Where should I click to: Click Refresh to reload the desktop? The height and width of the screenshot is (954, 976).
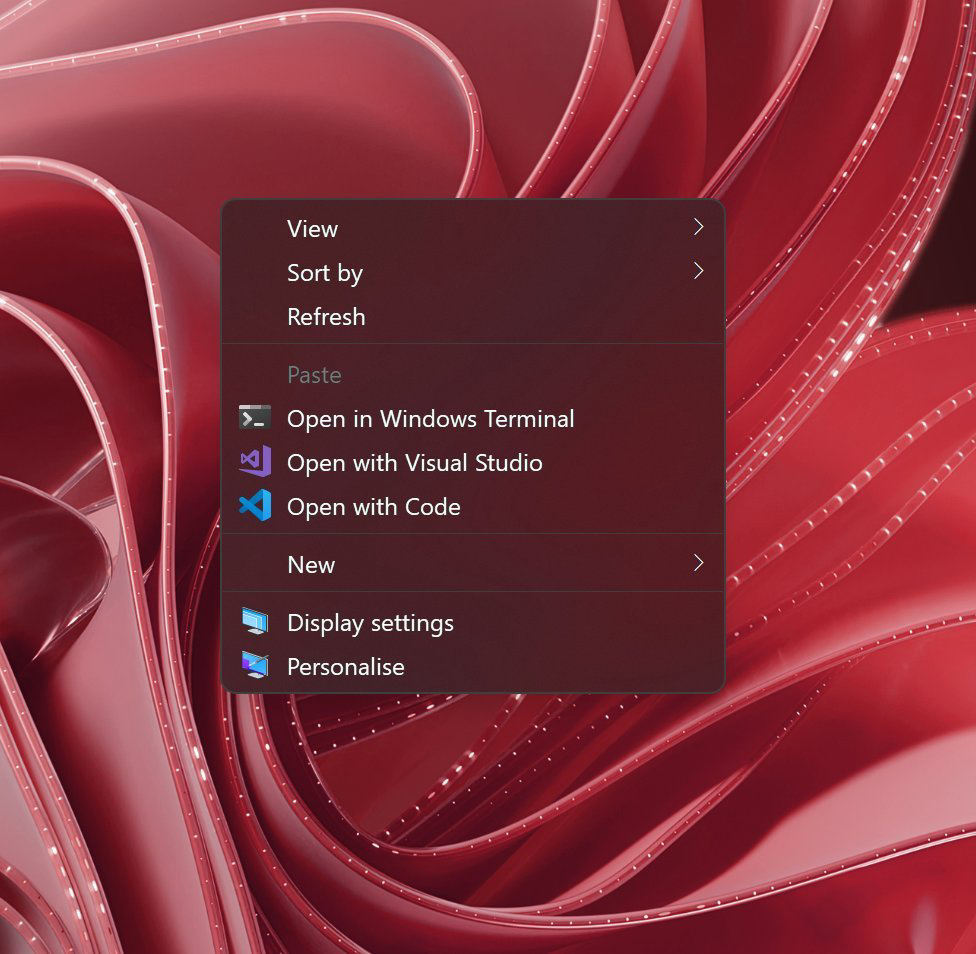[326, 316]
